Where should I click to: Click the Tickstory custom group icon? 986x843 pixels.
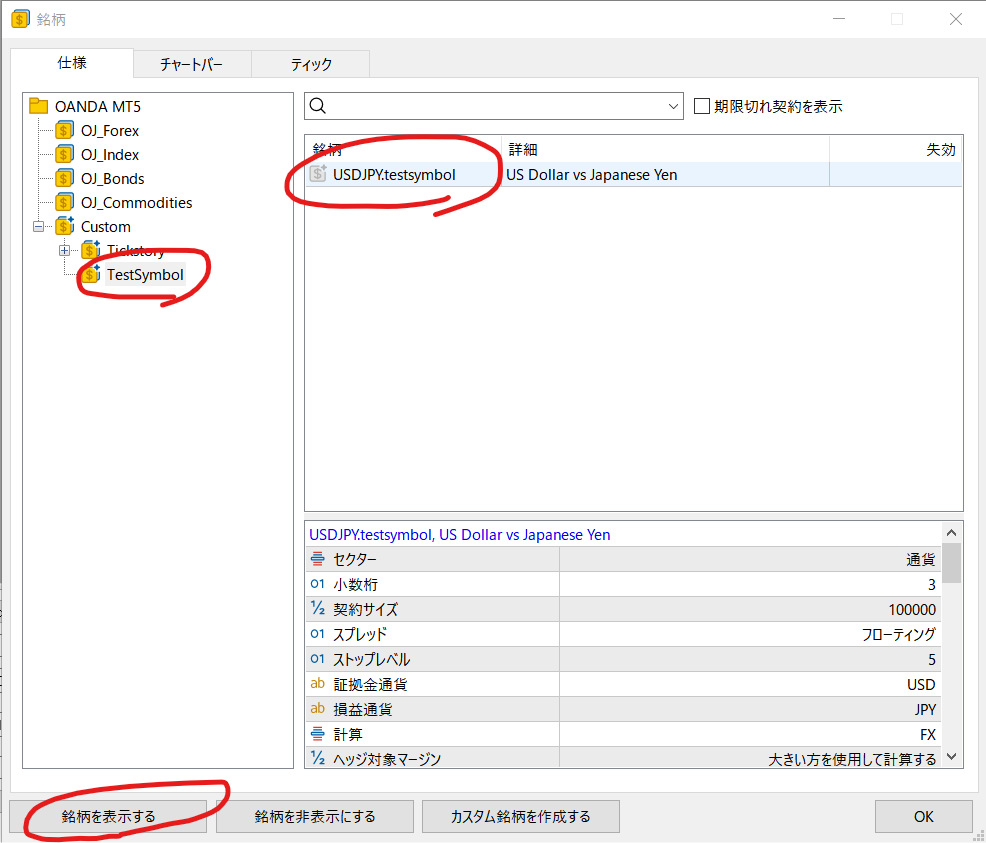tap(91, 250)
